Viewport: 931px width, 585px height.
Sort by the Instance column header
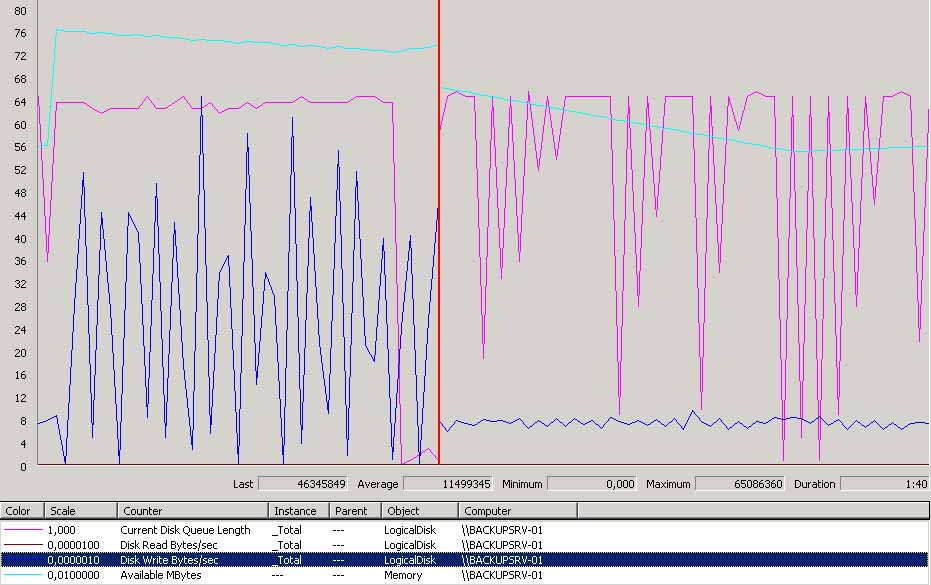pos(299,511)
